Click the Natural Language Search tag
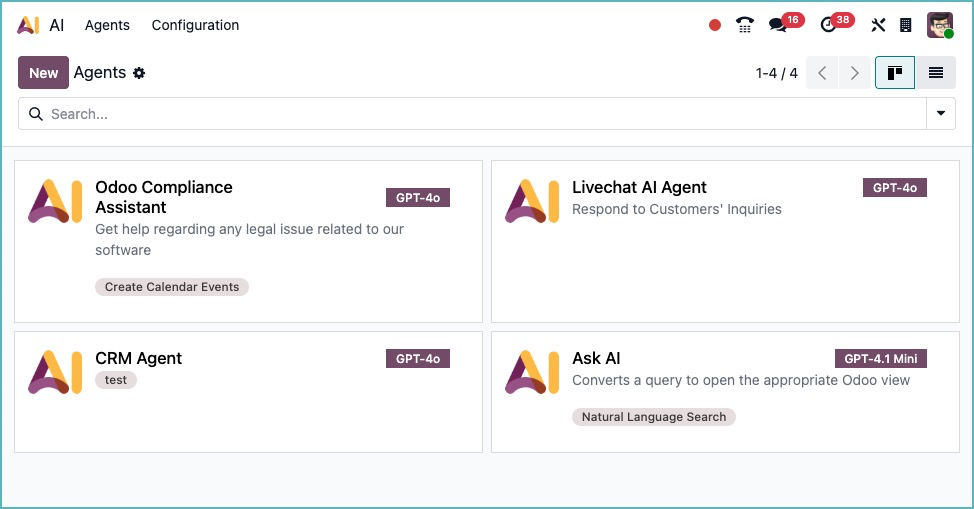This screenshot has width=974, height=509. pyautogui.click(x=654, y=417)
